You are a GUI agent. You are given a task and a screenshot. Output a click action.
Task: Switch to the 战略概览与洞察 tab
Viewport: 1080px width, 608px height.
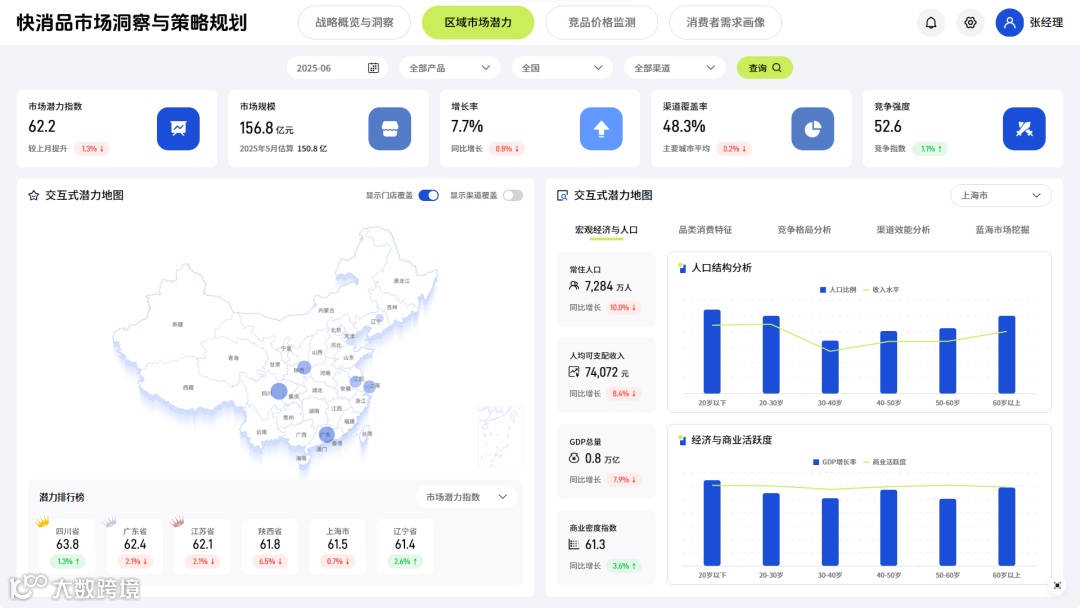(x=354, y=23)
